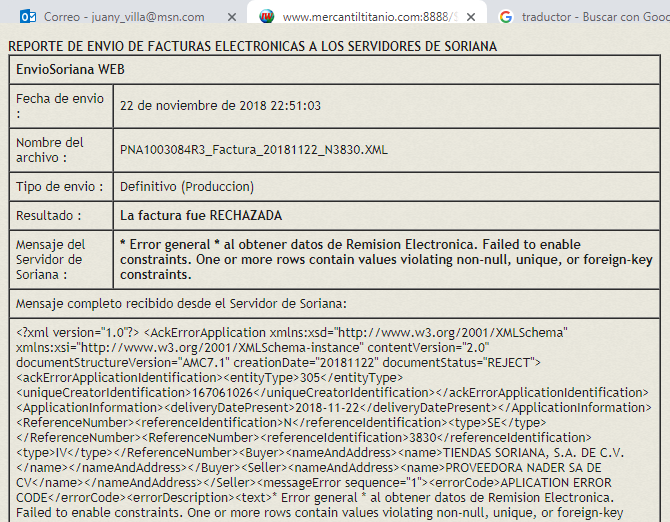Click the entityType 305 line
The image size is (670, 522).
click(209, 378)
